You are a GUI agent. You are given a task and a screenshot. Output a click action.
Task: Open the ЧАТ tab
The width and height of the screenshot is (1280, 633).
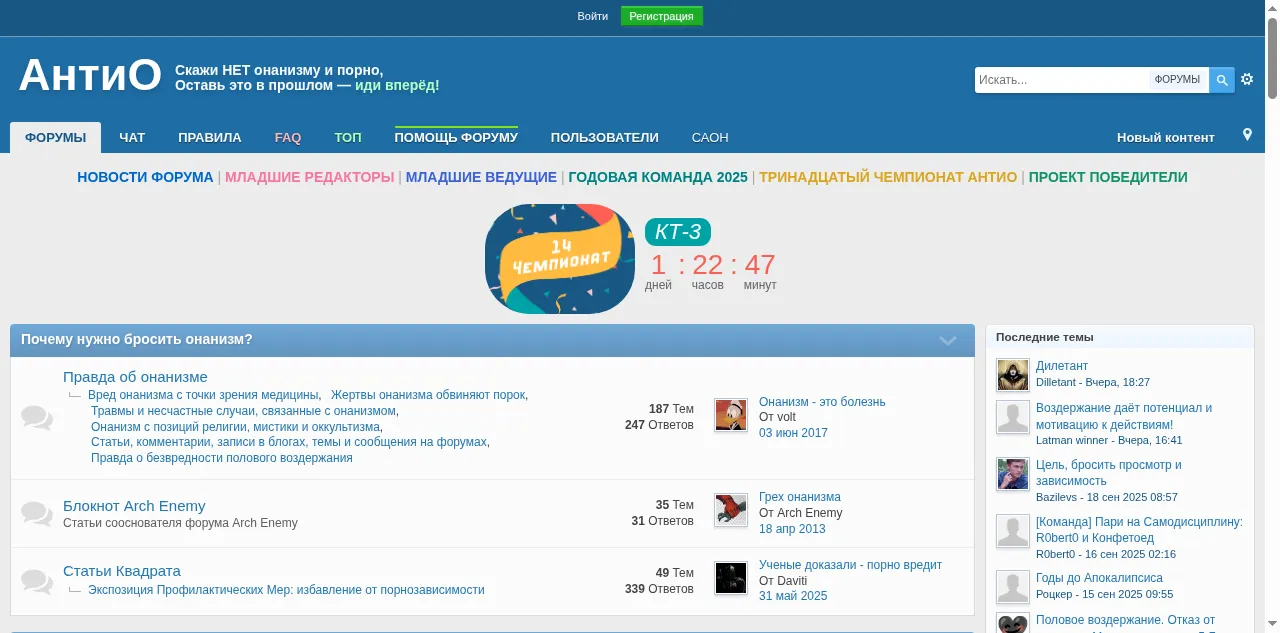pyautogui.click(x=132, y=138)
